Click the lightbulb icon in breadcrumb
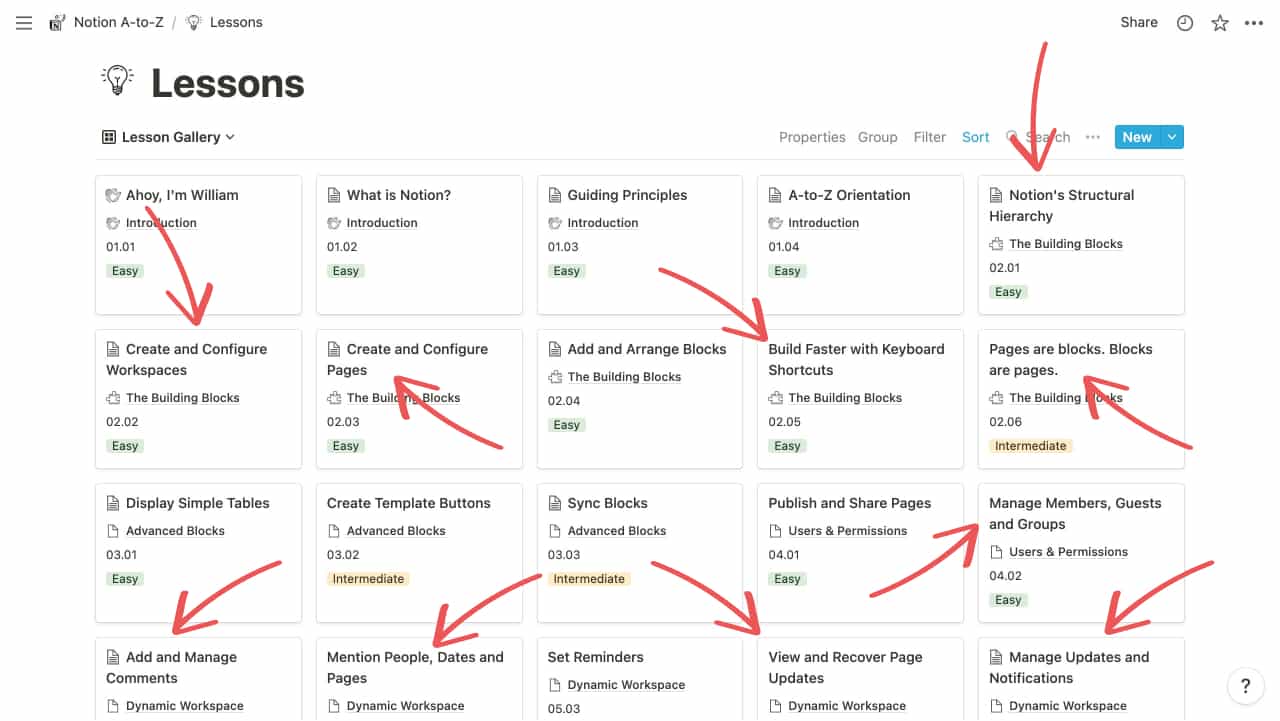The image size is (1280, 721). (194, 22)
